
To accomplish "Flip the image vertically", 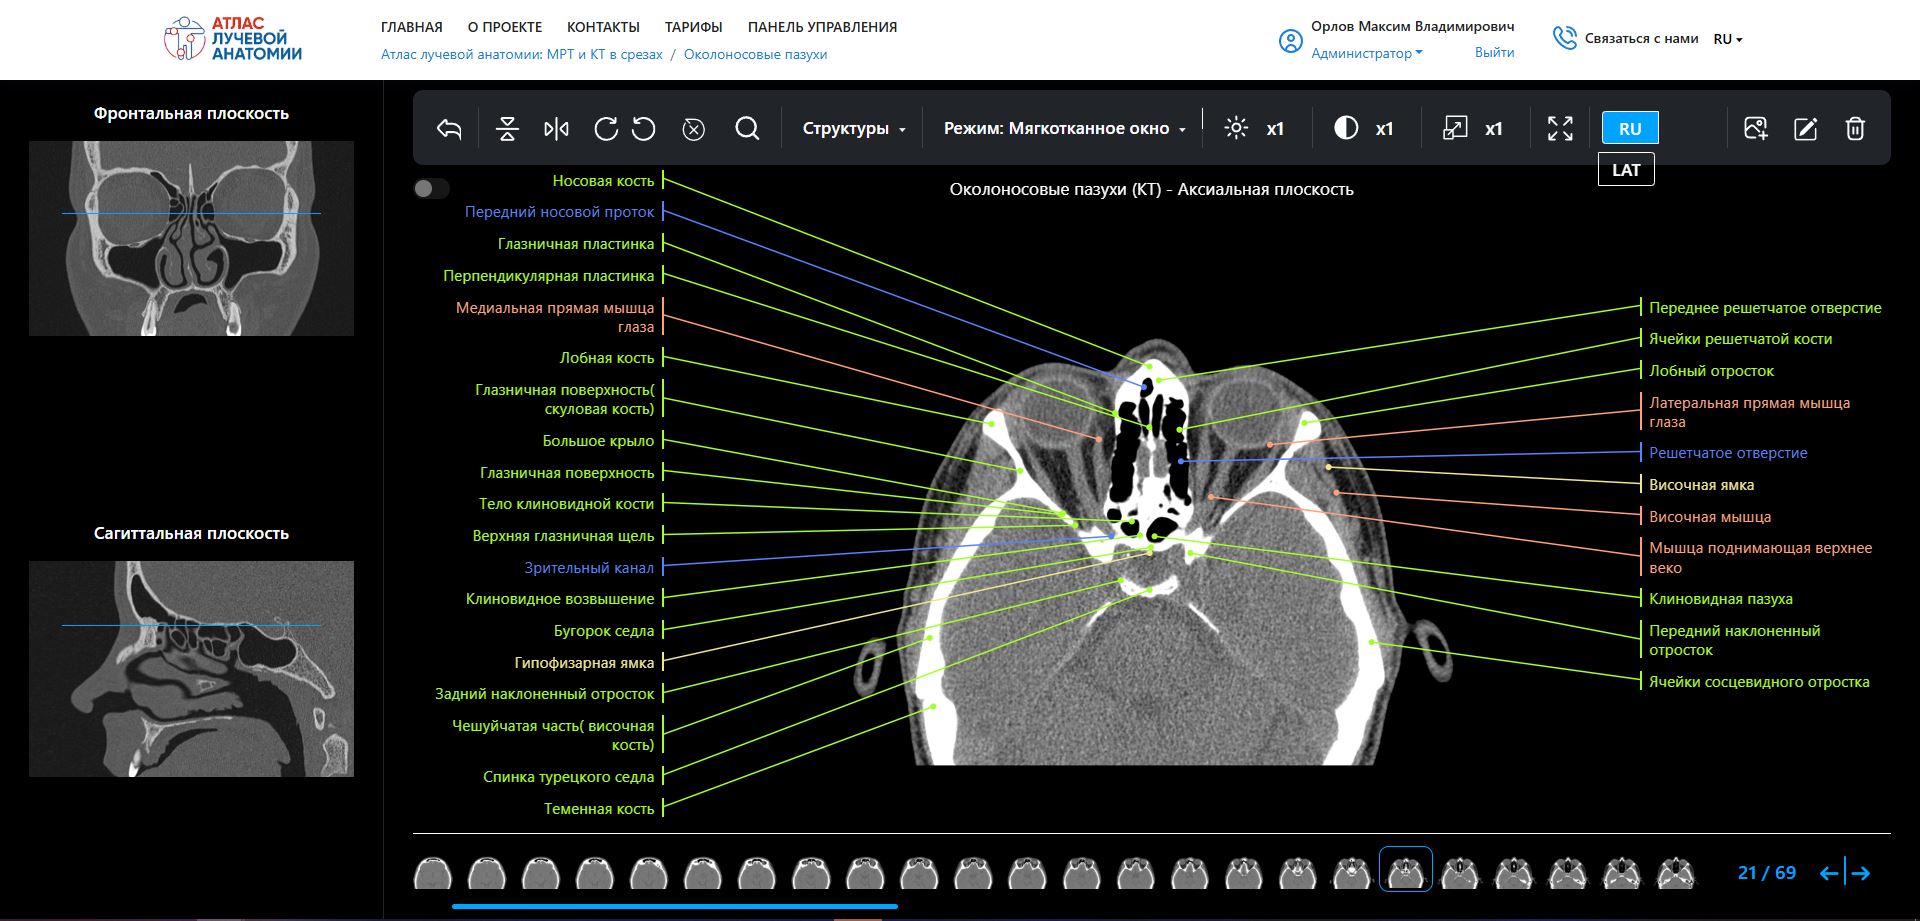I will point(507,129).
